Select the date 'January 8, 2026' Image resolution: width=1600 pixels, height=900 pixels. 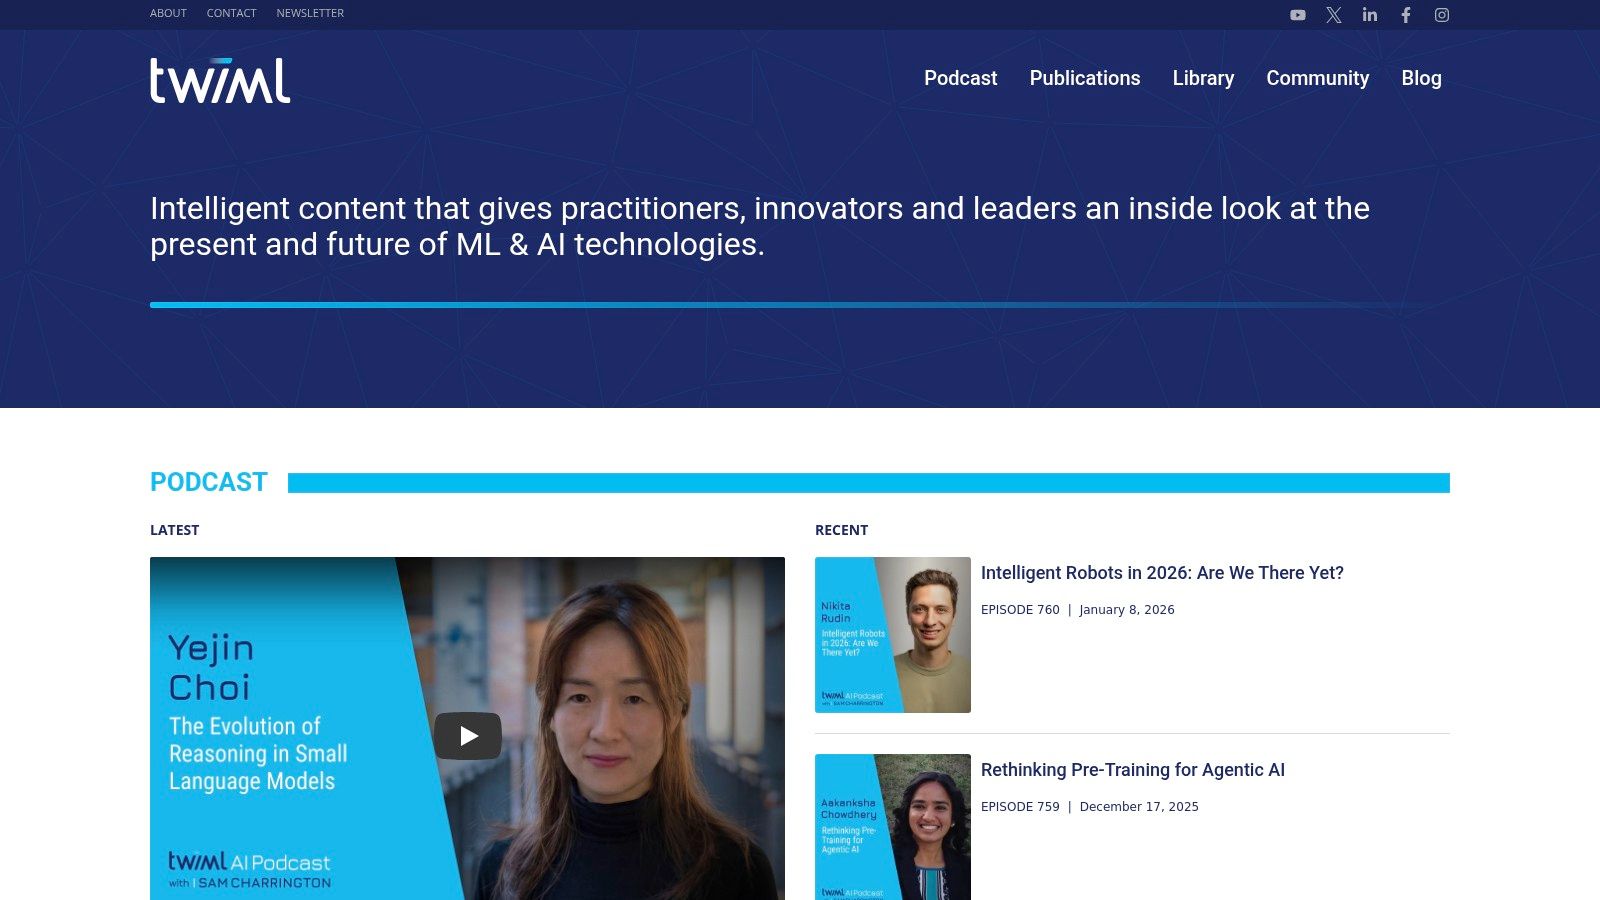pos(1127,610)
